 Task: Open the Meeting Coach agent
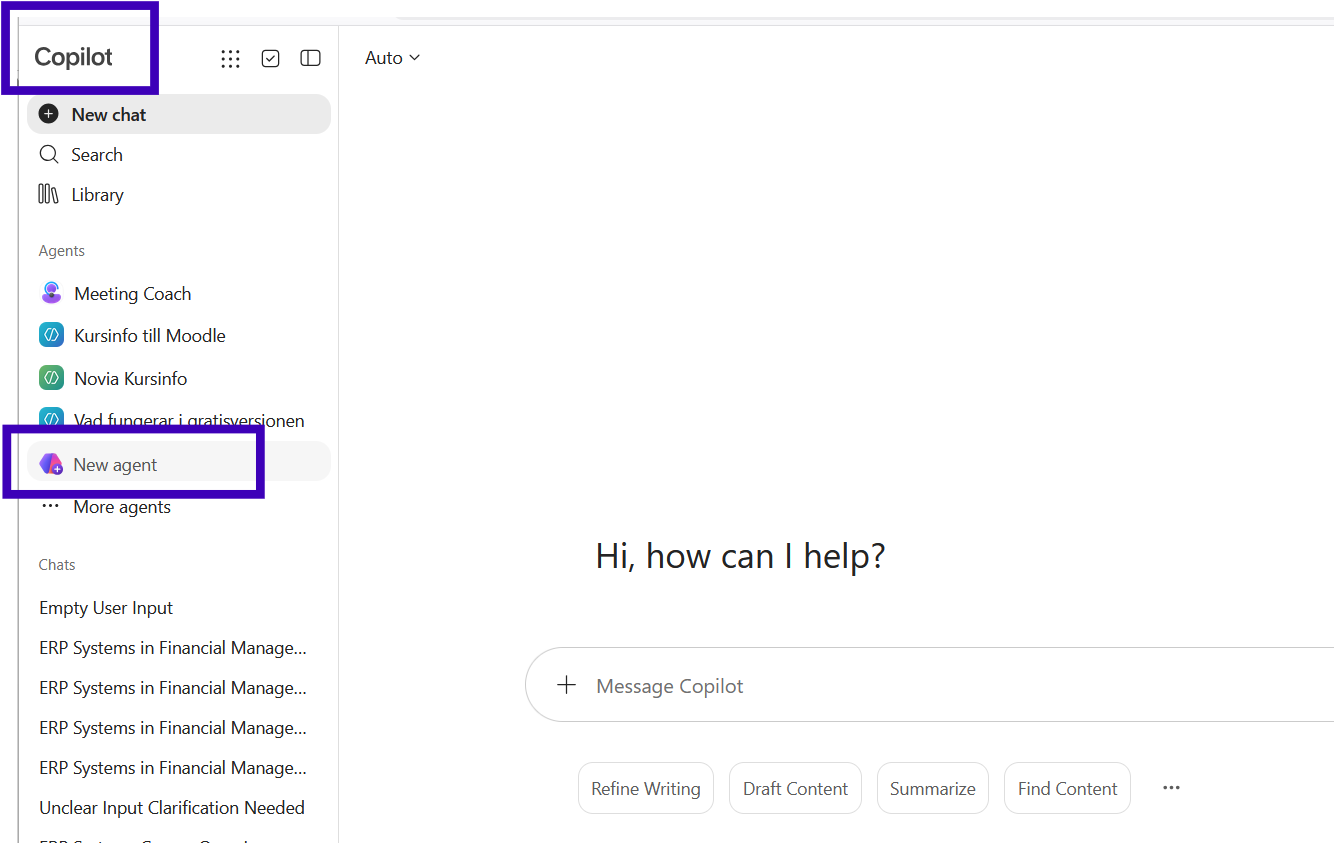click(179, 294)
